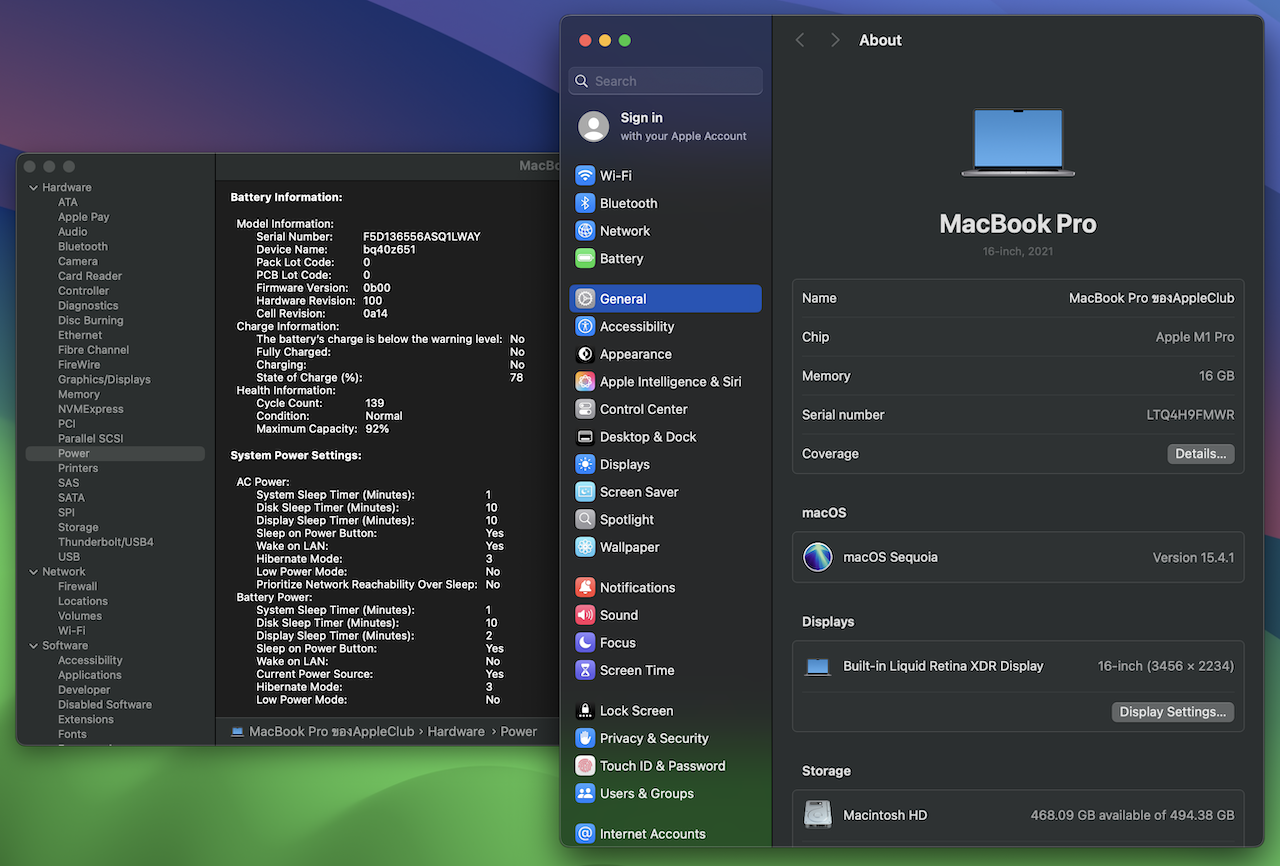
Task: Select Thunderbolt/USB4 in System Information
Action: coord(106,542)
